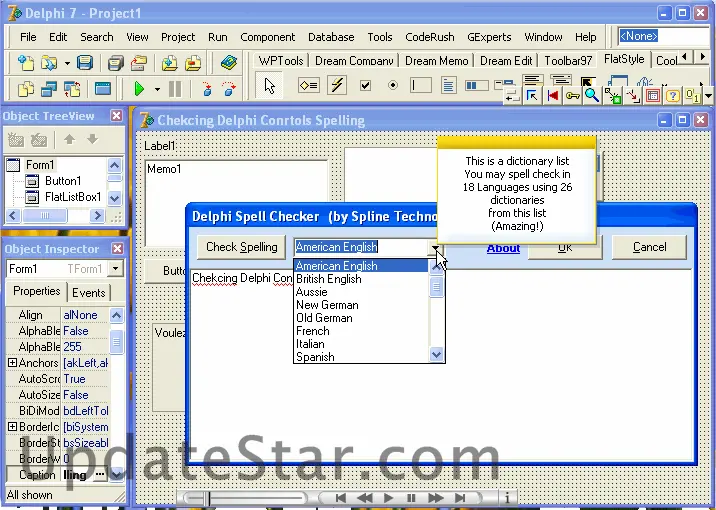This screenshot has height=510, width=716.
Task: Expand the BorderIcons property
Action: (x=12, y=426)
